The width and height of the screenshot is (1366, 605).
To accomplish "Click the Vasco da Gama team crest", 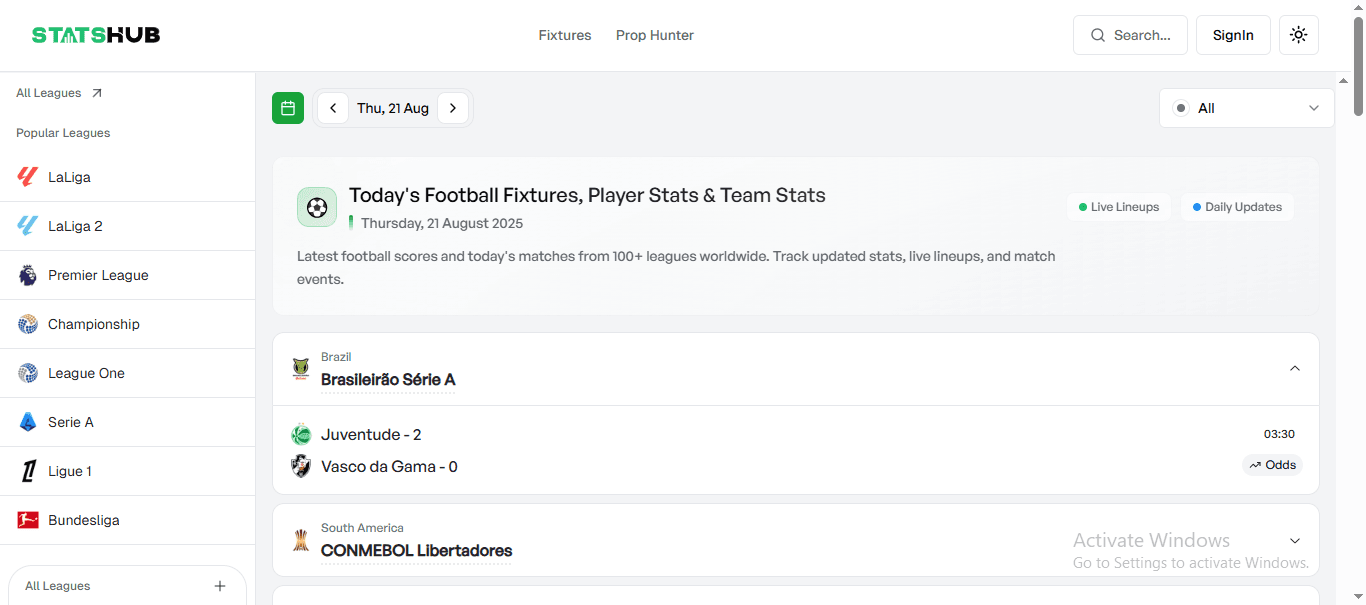I will click(x=301, y=466).
